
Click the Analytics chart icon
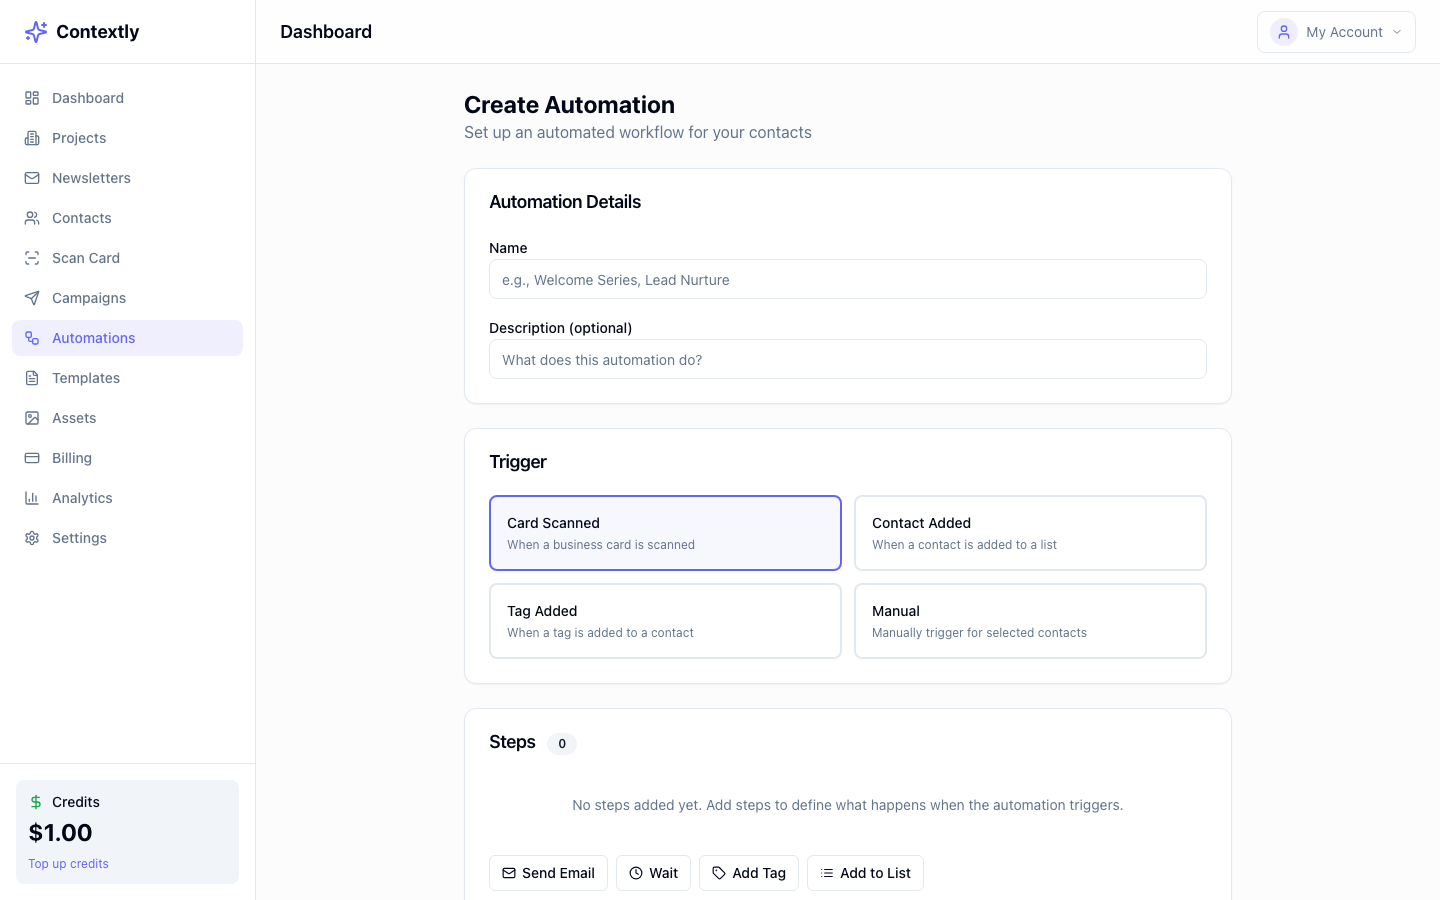pos(31,498)
